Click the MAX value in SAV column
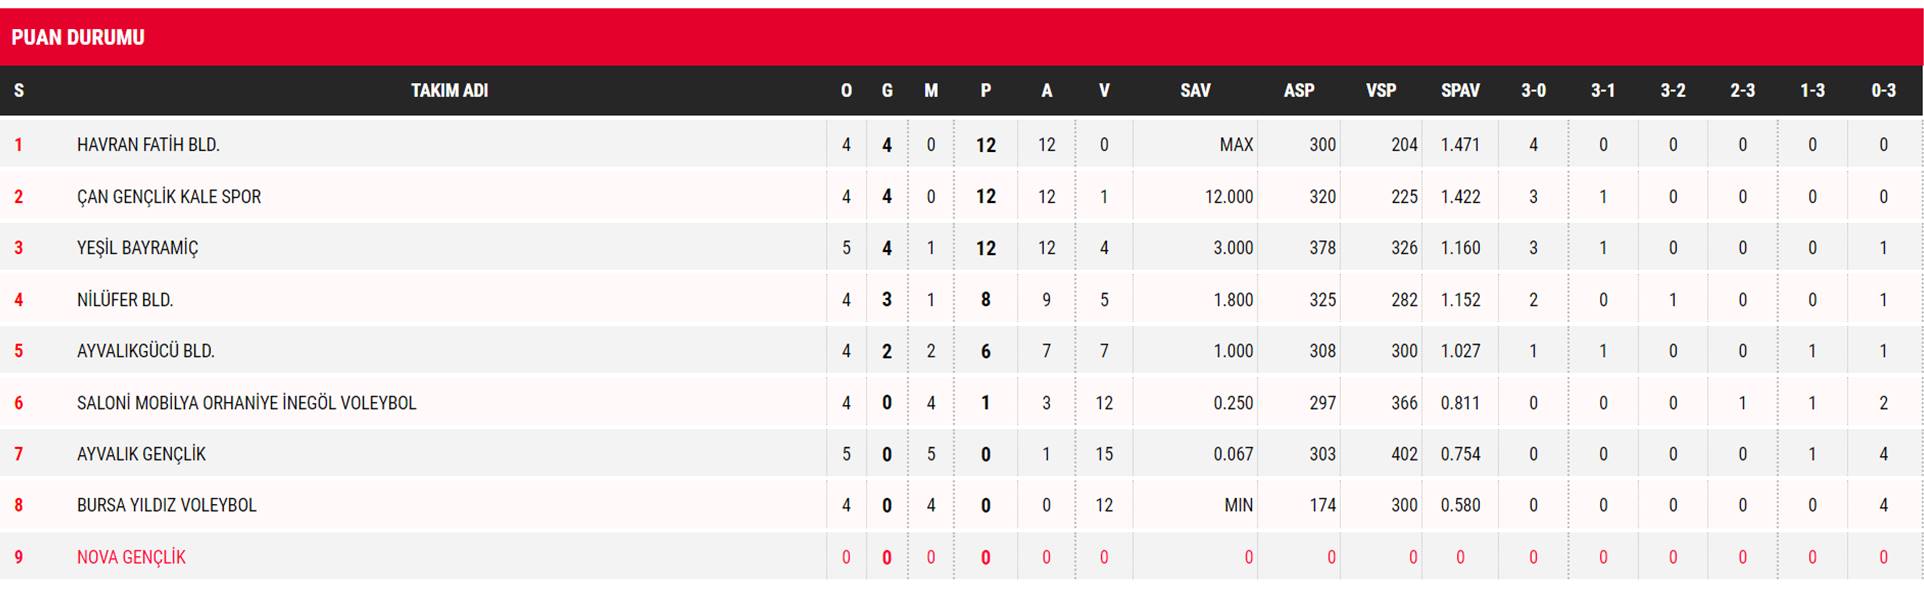The width and height of the screenshot is (1924, 604). pos(1236,145)
